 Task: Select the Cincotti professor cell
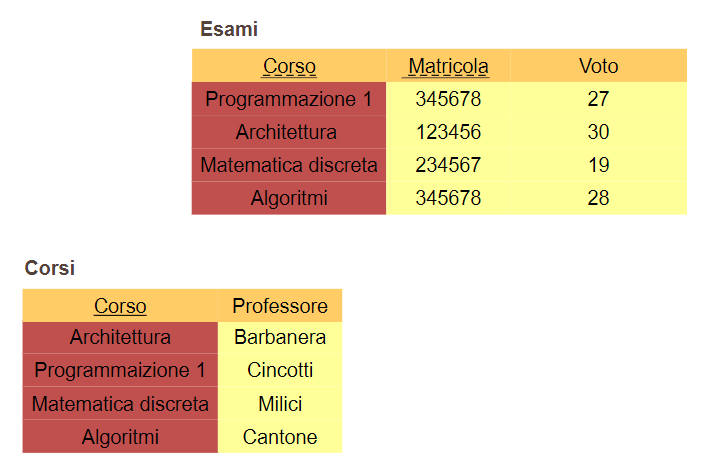point(280,370)
